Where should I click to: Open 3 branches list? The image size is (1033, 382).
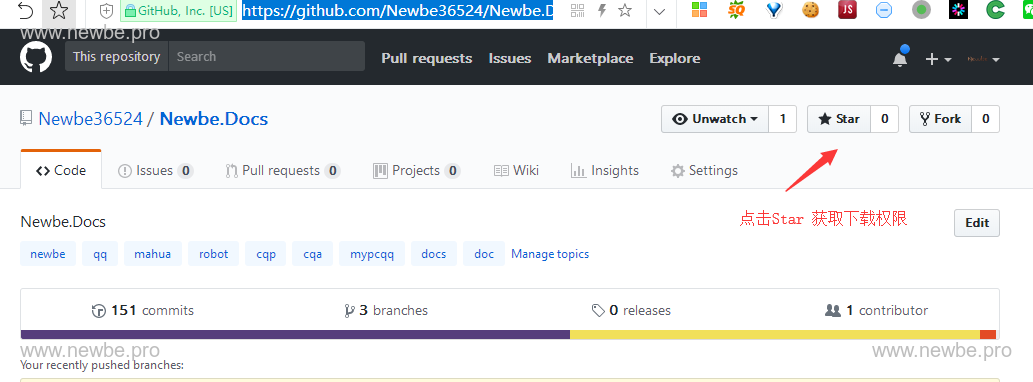pos(386,310)
